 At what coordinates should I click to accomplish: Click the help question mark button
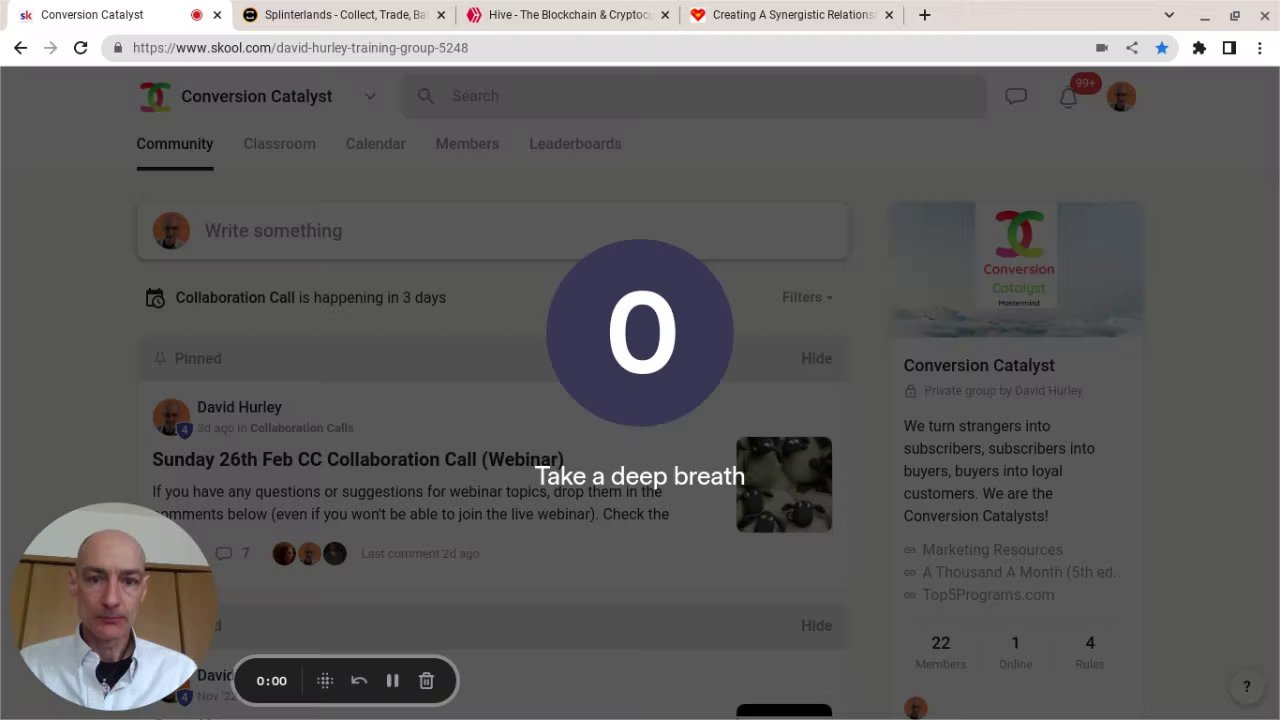pos(1246,686)
